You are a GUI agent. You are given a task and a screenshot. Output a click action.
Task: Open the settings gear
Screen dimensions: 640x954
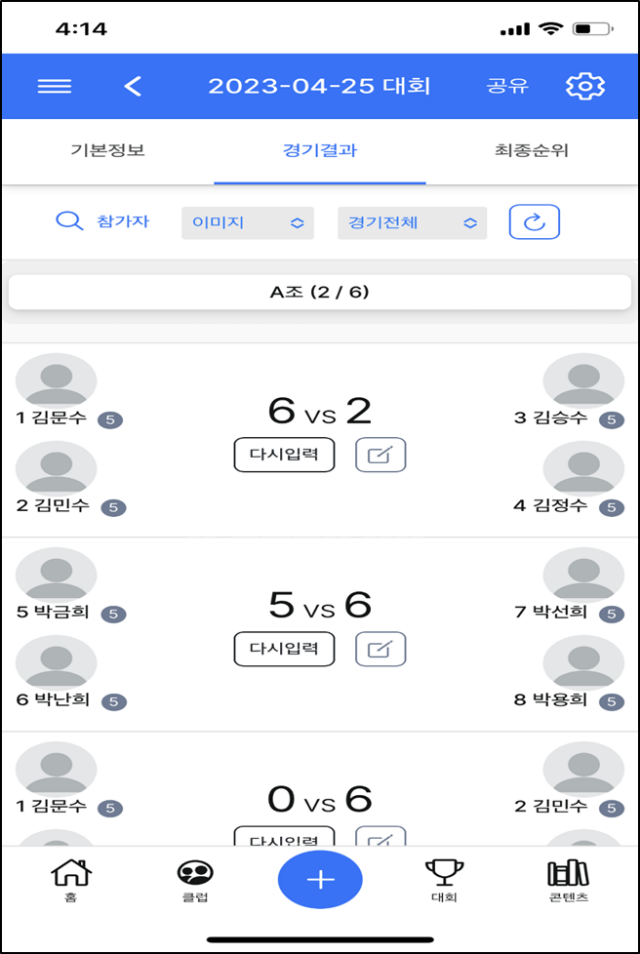[585, 86]
